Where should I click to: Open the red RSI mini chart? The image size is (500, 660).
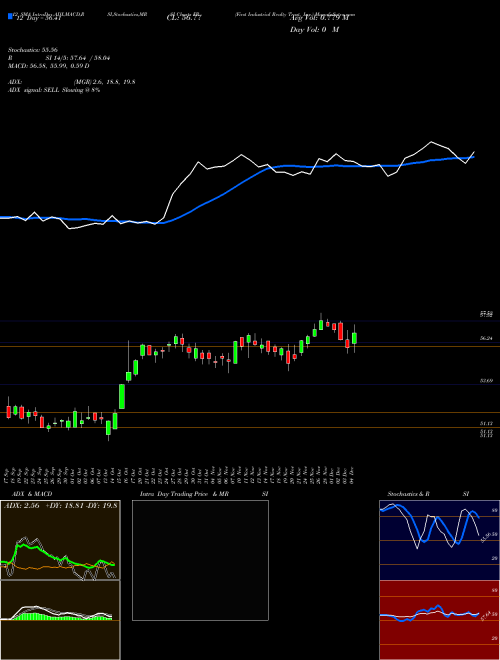point(439,620)
